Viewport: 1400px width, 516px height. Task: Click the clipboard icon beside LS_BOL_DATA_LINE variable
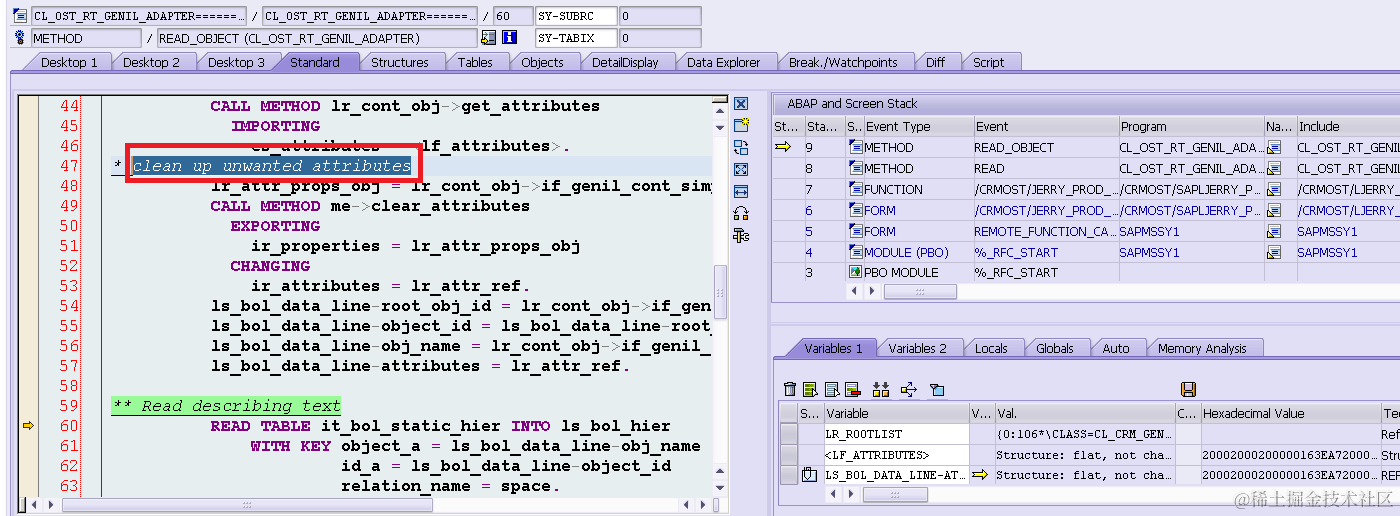[810, 475]
